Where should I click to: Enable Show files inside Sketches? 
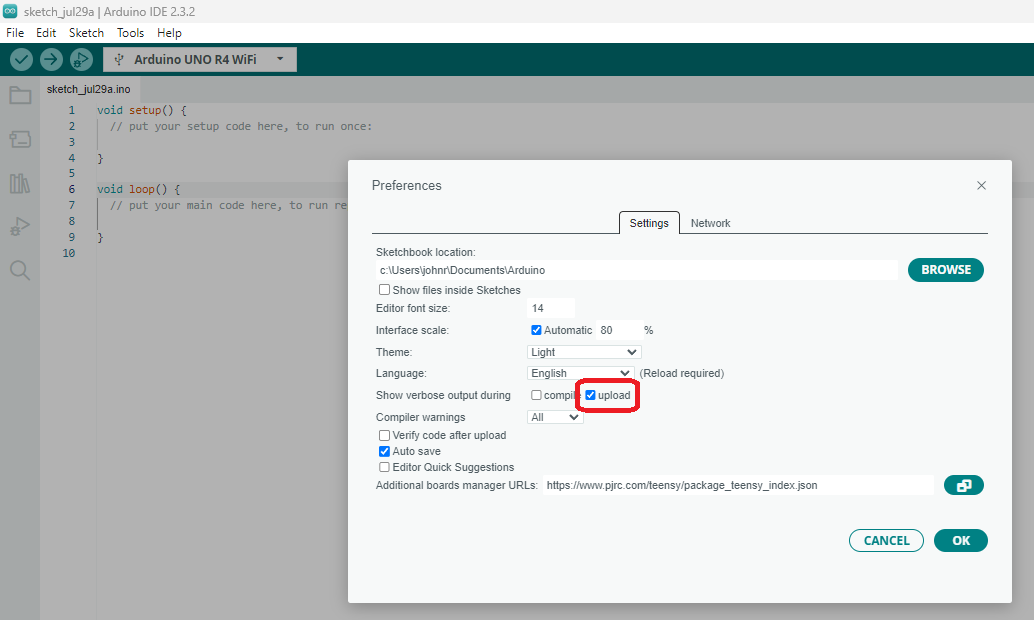pos(384,289)
